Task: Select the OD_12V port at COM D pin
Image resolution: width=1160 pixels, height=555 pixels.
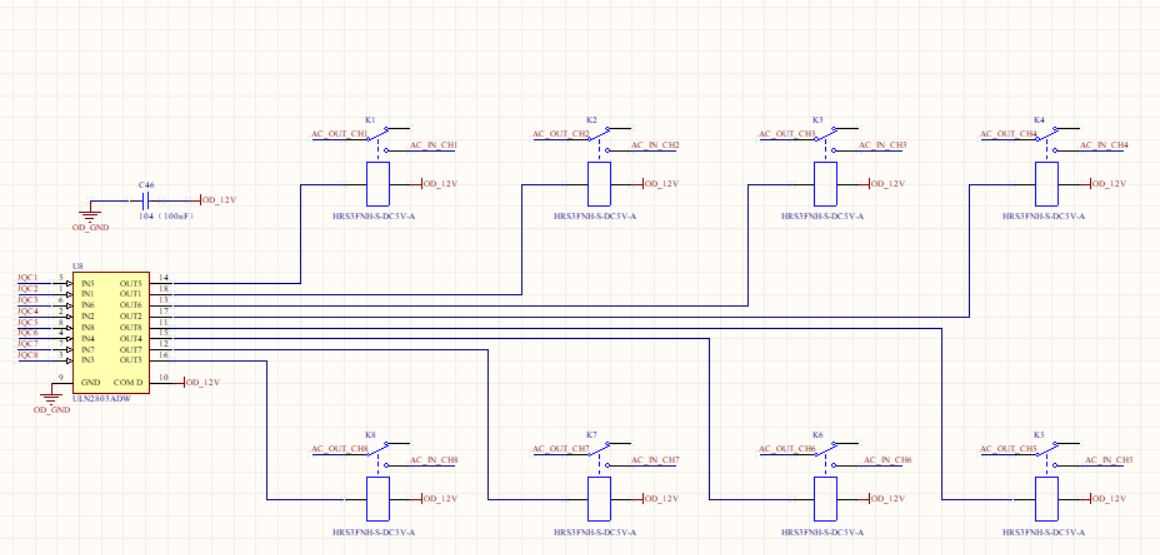Action: coord(201,383)
